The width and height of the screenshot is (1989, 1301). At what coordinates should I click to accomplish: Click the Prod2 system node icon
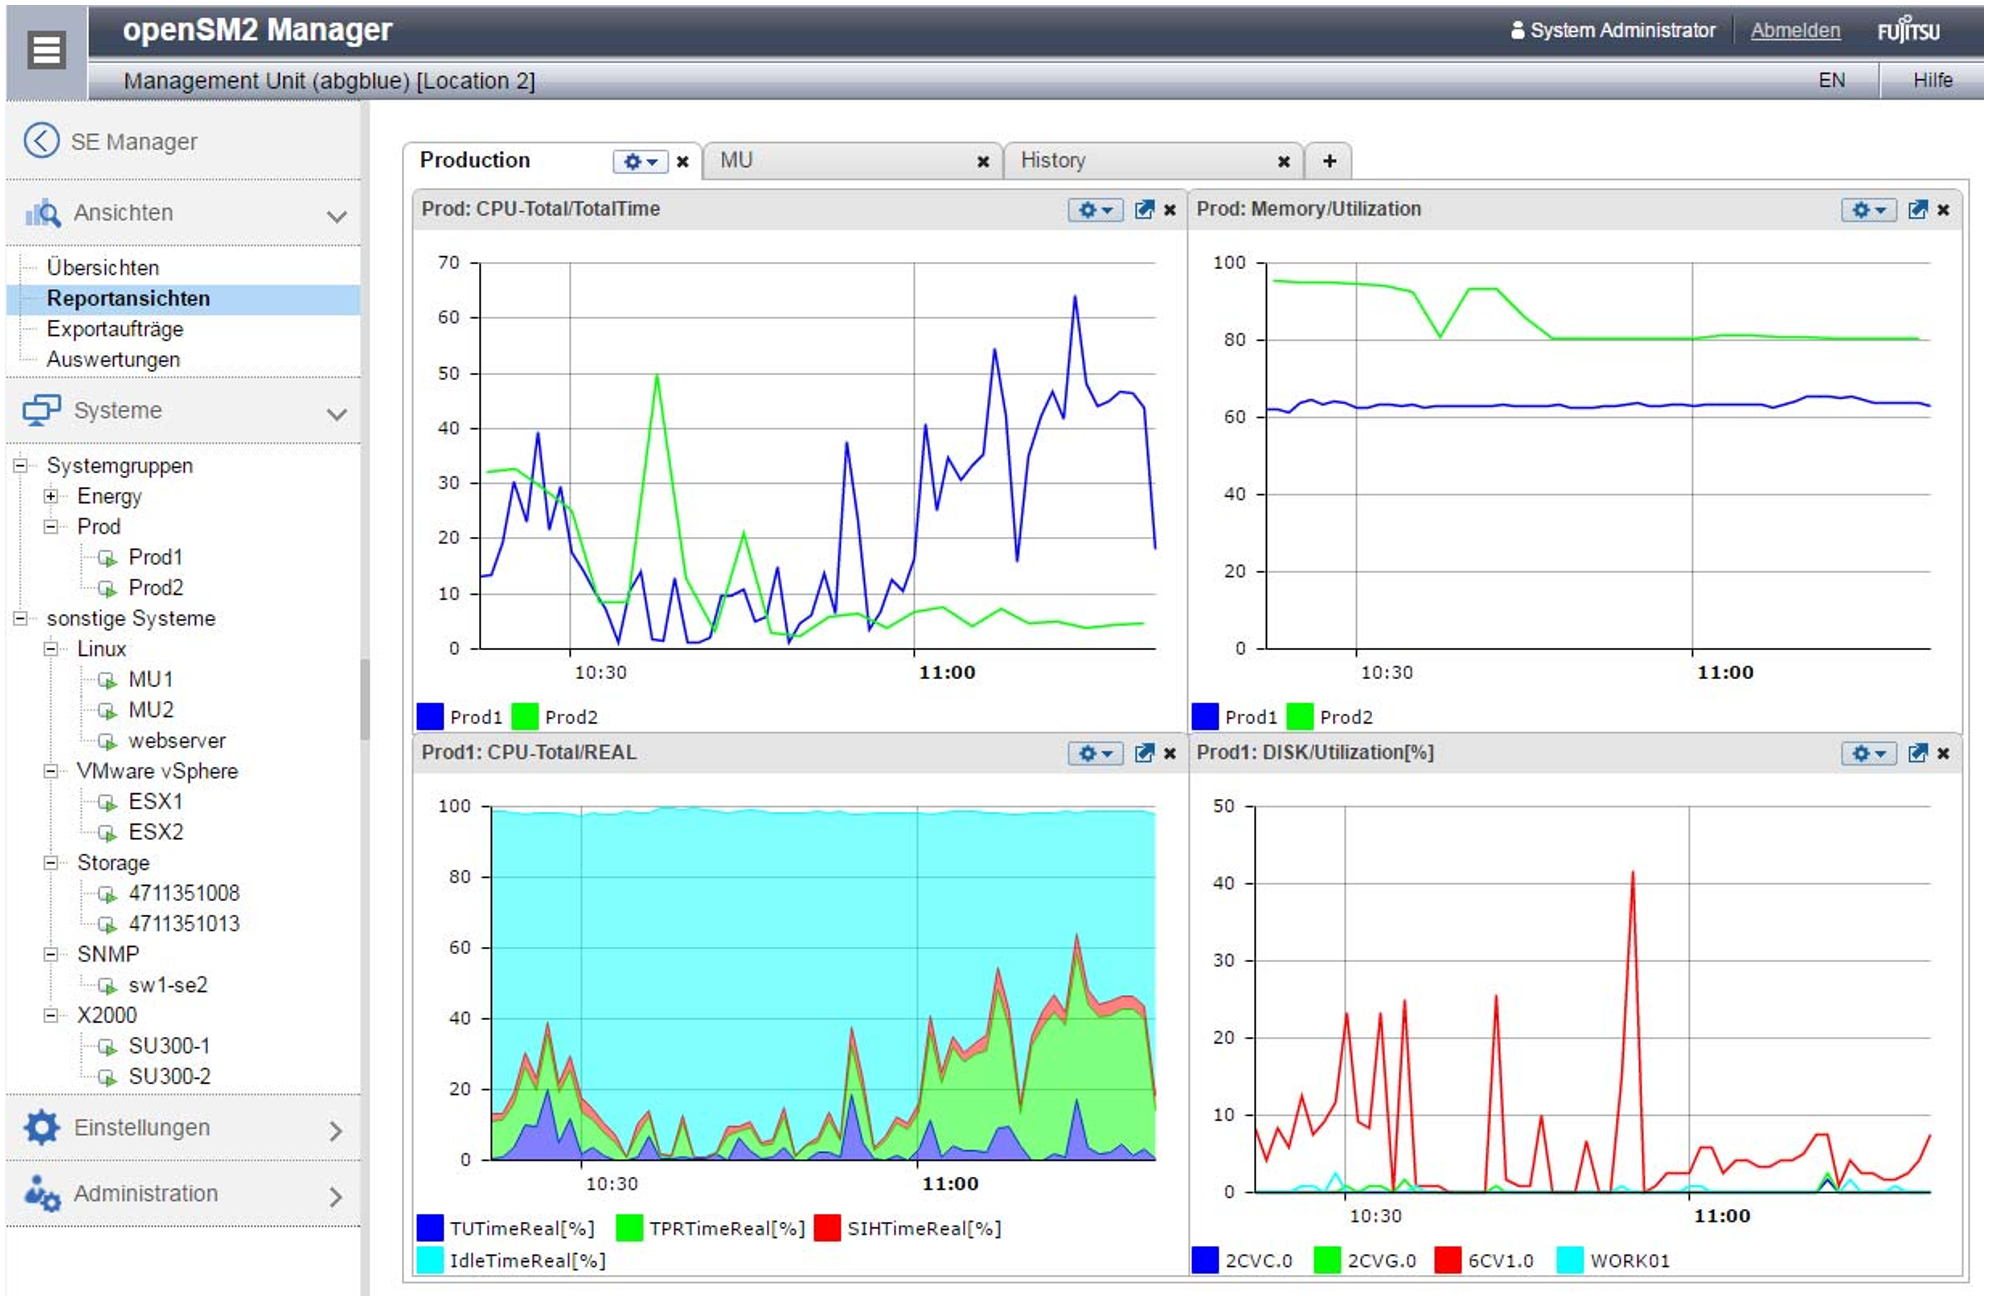pos(107,589)
